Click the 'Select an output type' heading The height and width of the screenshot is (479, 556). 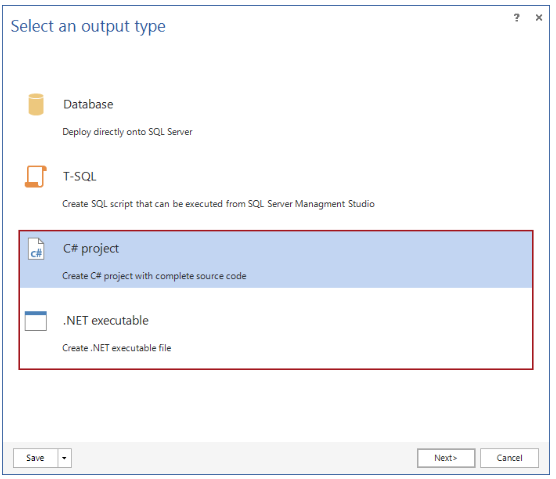tap(88, 27)
